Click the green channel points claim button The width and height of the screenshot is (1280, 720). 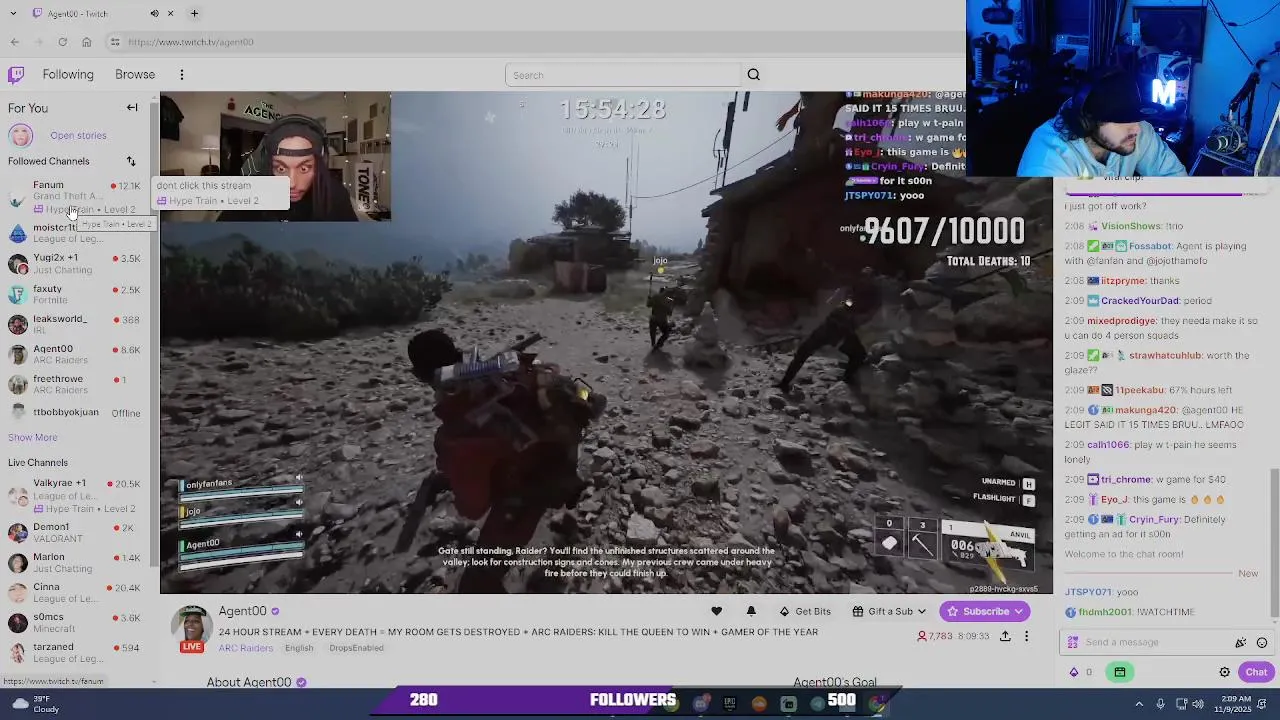pos(1119,672)
